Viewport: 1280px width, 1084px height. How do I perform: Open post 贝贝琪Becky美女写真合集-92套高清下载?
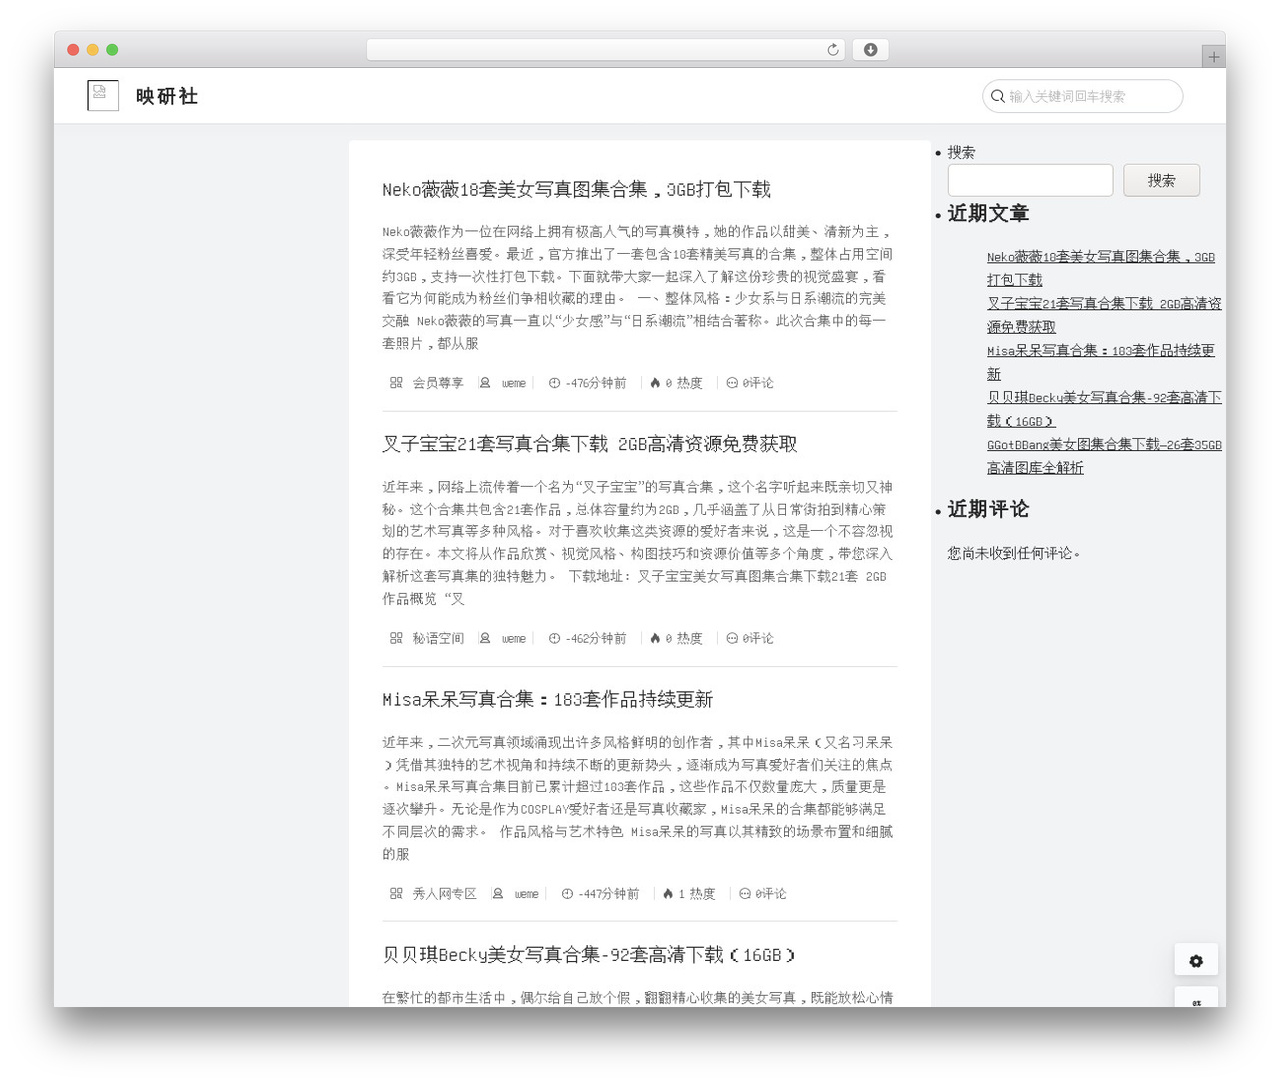coord(589,954)
